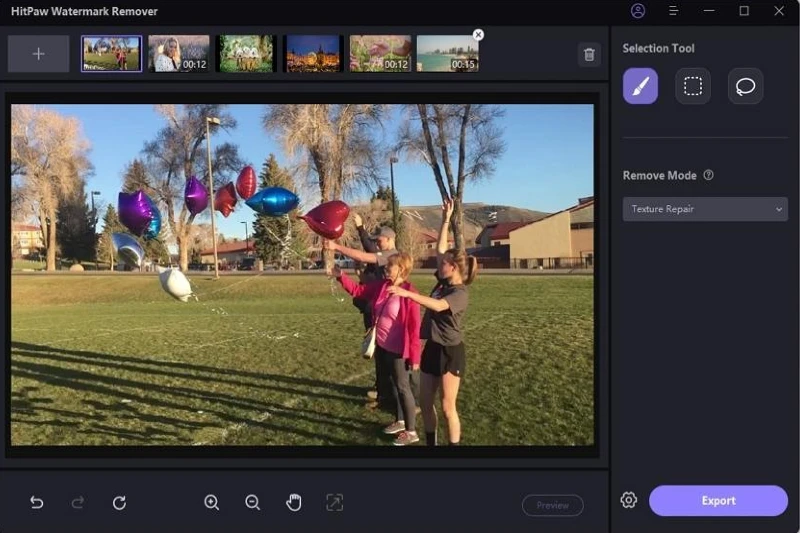Screen dimensions: 800x533
Task: Select the rectangular Marquee selection tool
Action: point(692,86)
